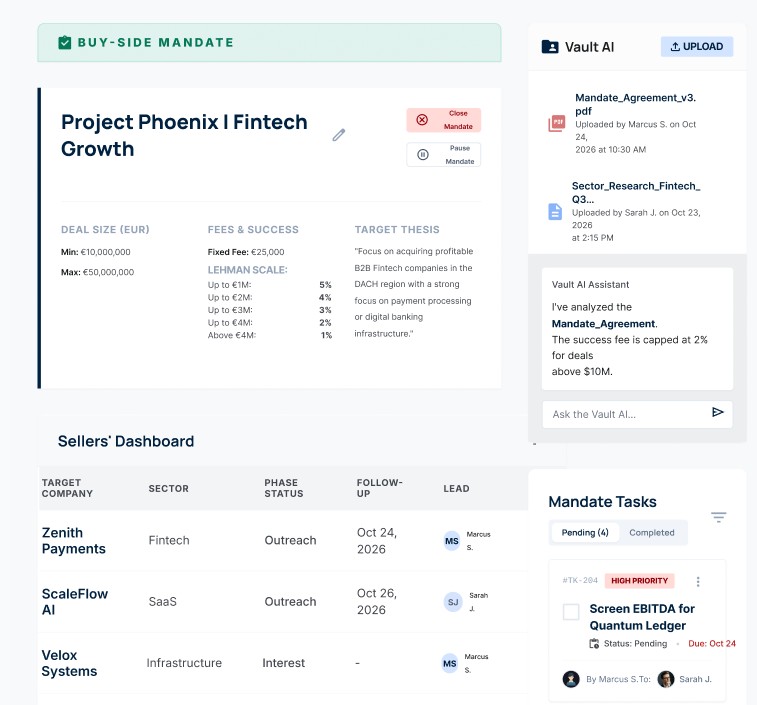Click the MS avatar in Zenith Payments row
757x705 pixels.
(452, 541)
